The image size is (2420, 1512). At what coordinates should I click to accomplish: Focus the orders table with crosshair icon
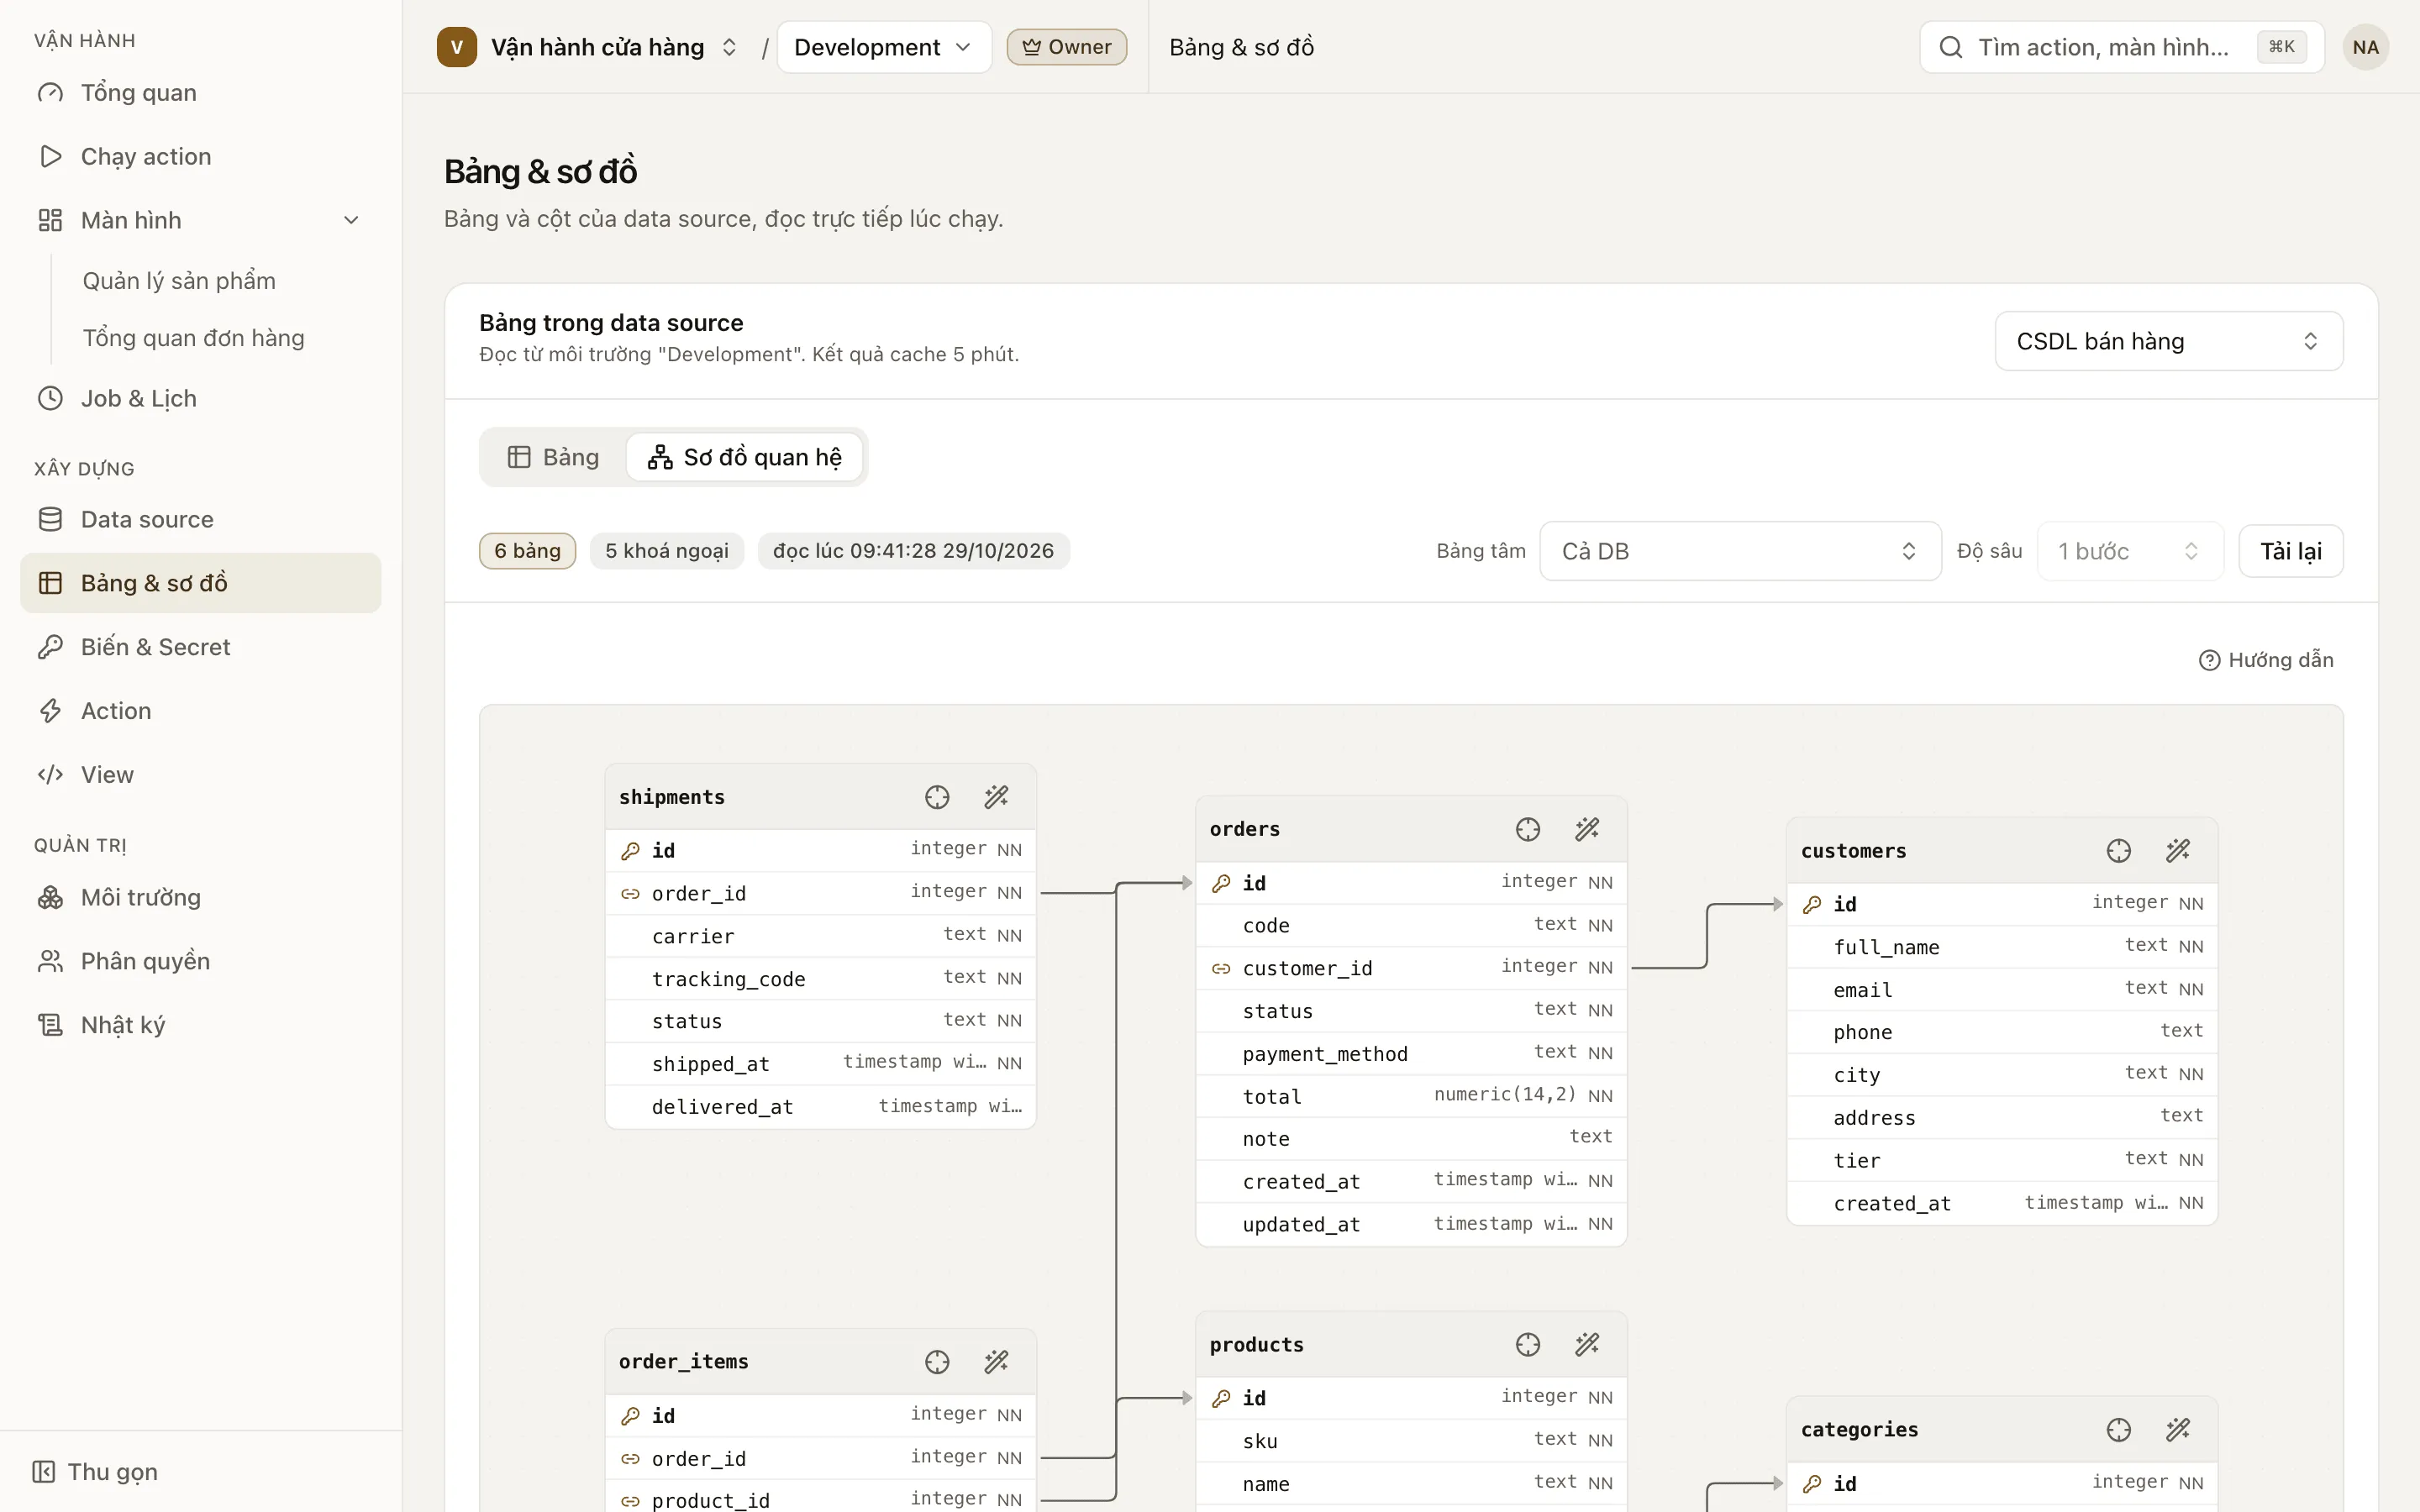coord(1528,829)
